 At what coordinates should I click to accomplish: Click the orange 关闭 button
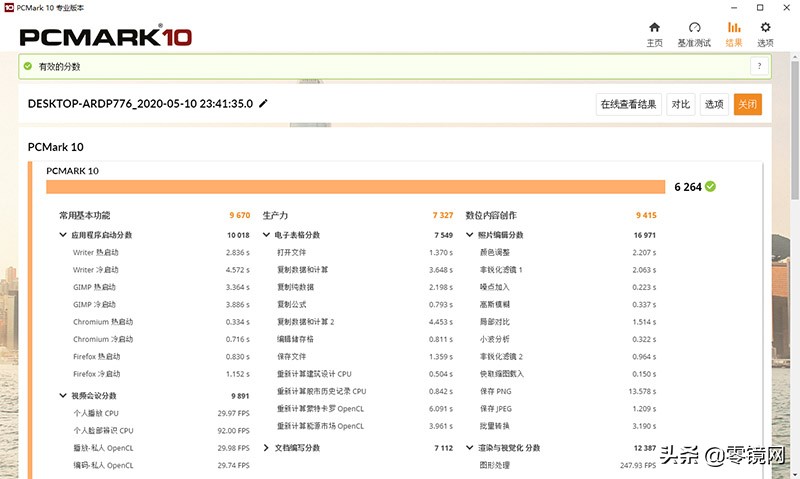pos(747,105)
